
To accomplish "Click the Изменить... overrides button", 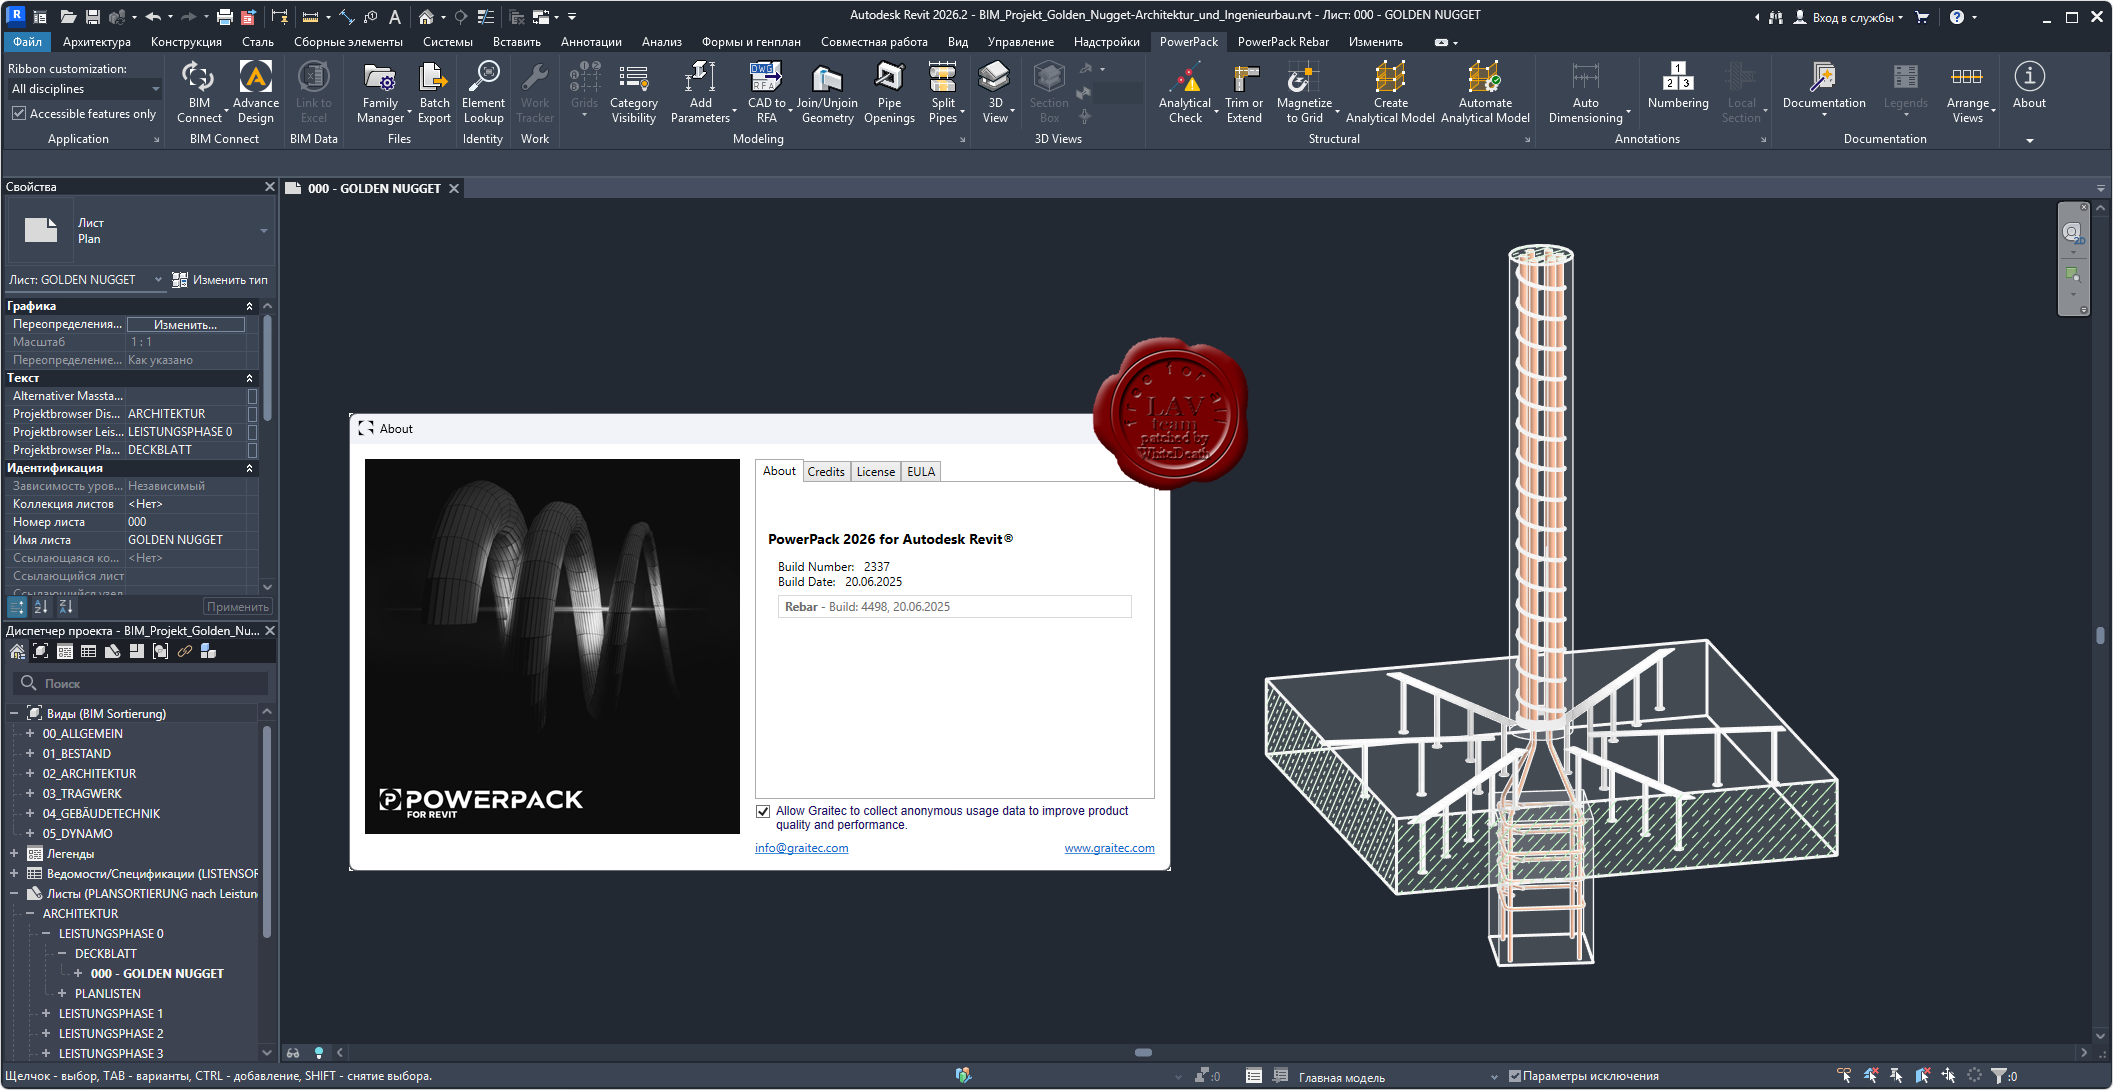I will (186, 325).
